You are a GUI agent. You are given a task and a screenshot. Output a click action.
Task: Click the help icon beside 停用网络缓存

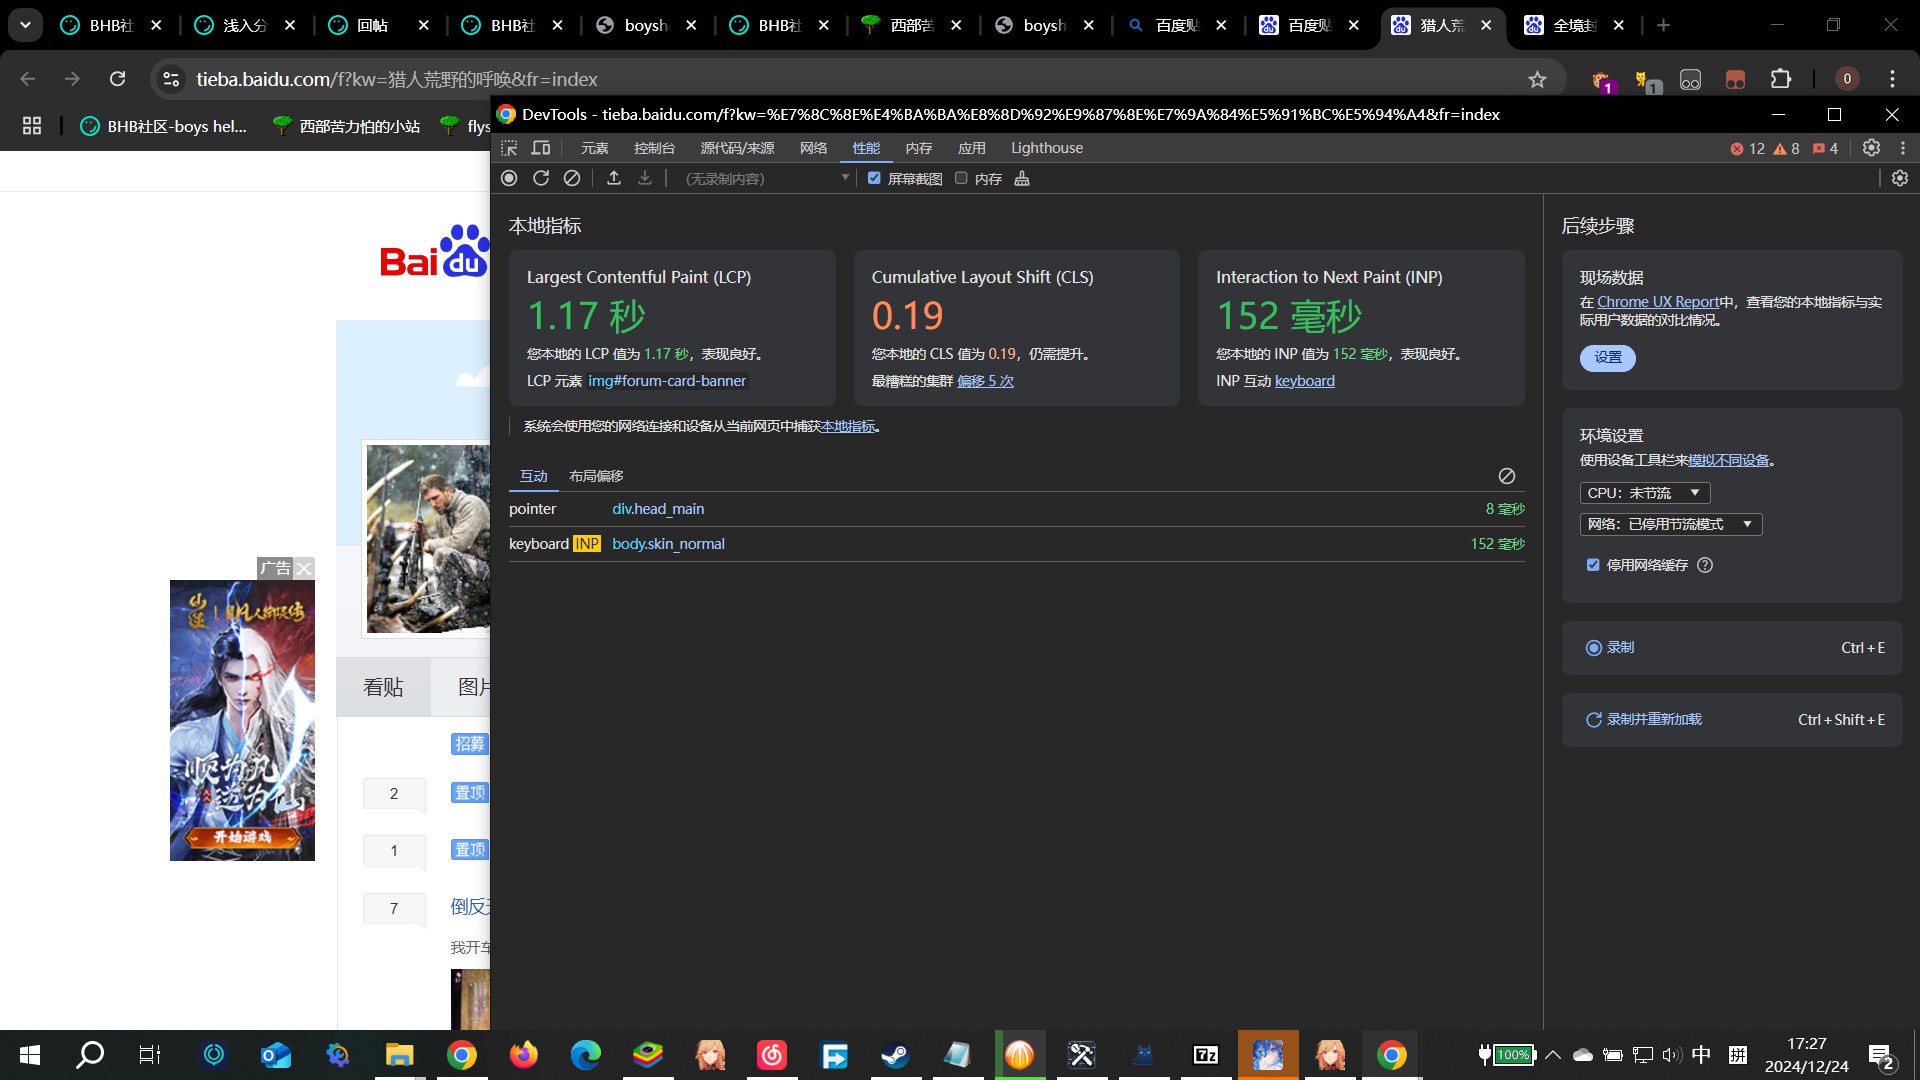click(1705, 565)
